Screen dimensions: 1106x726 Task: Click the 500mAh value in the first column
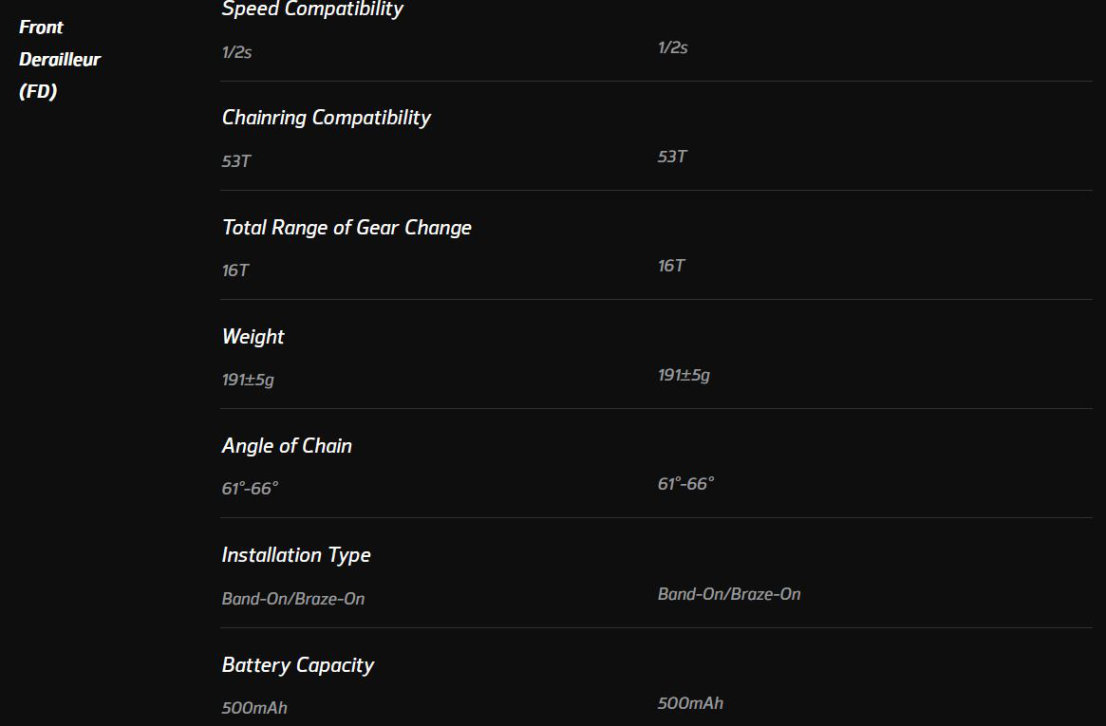pos(255,708)
